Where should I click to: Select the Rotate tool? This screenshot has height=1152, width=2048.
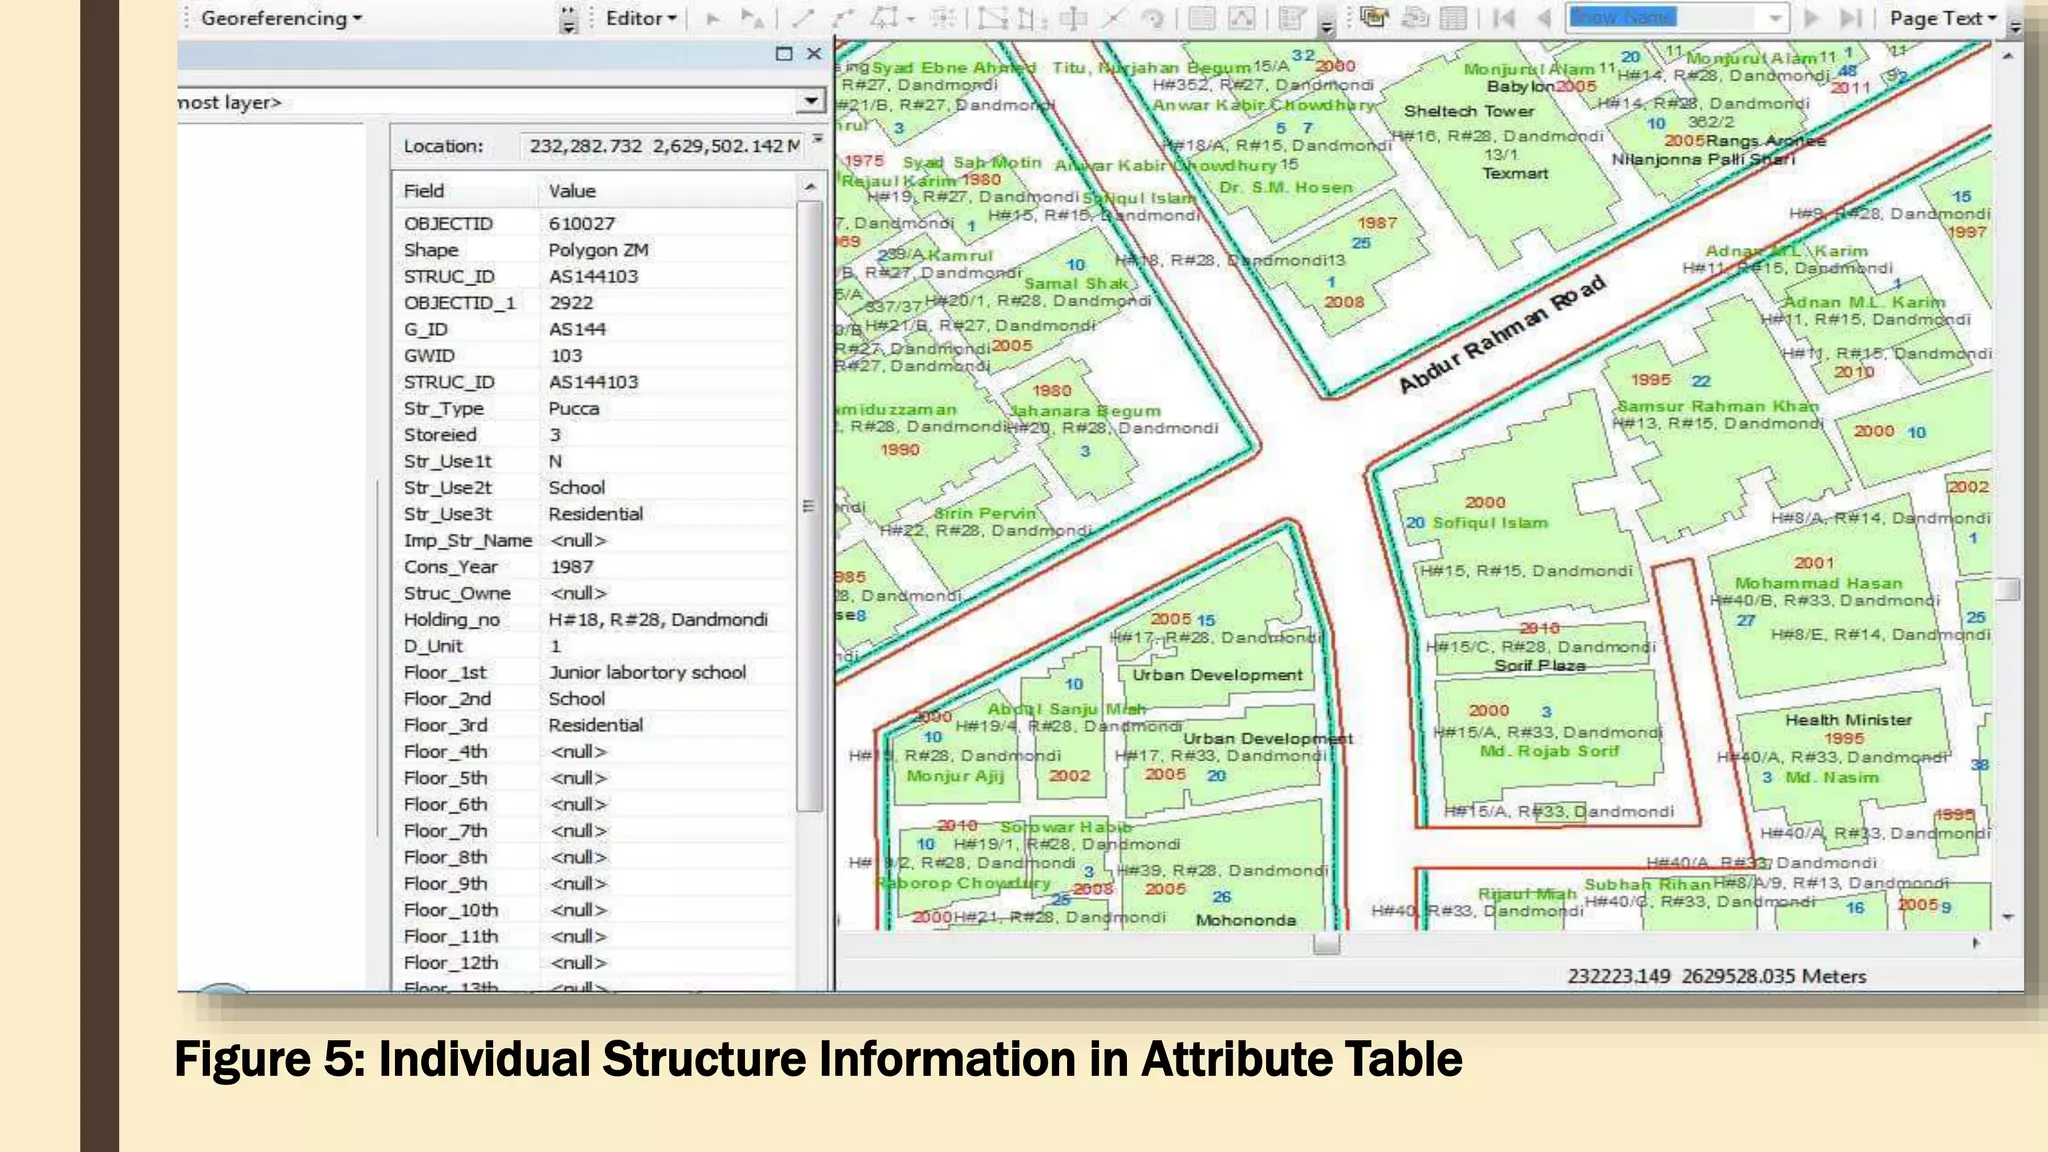click(x=1152, y=18)
